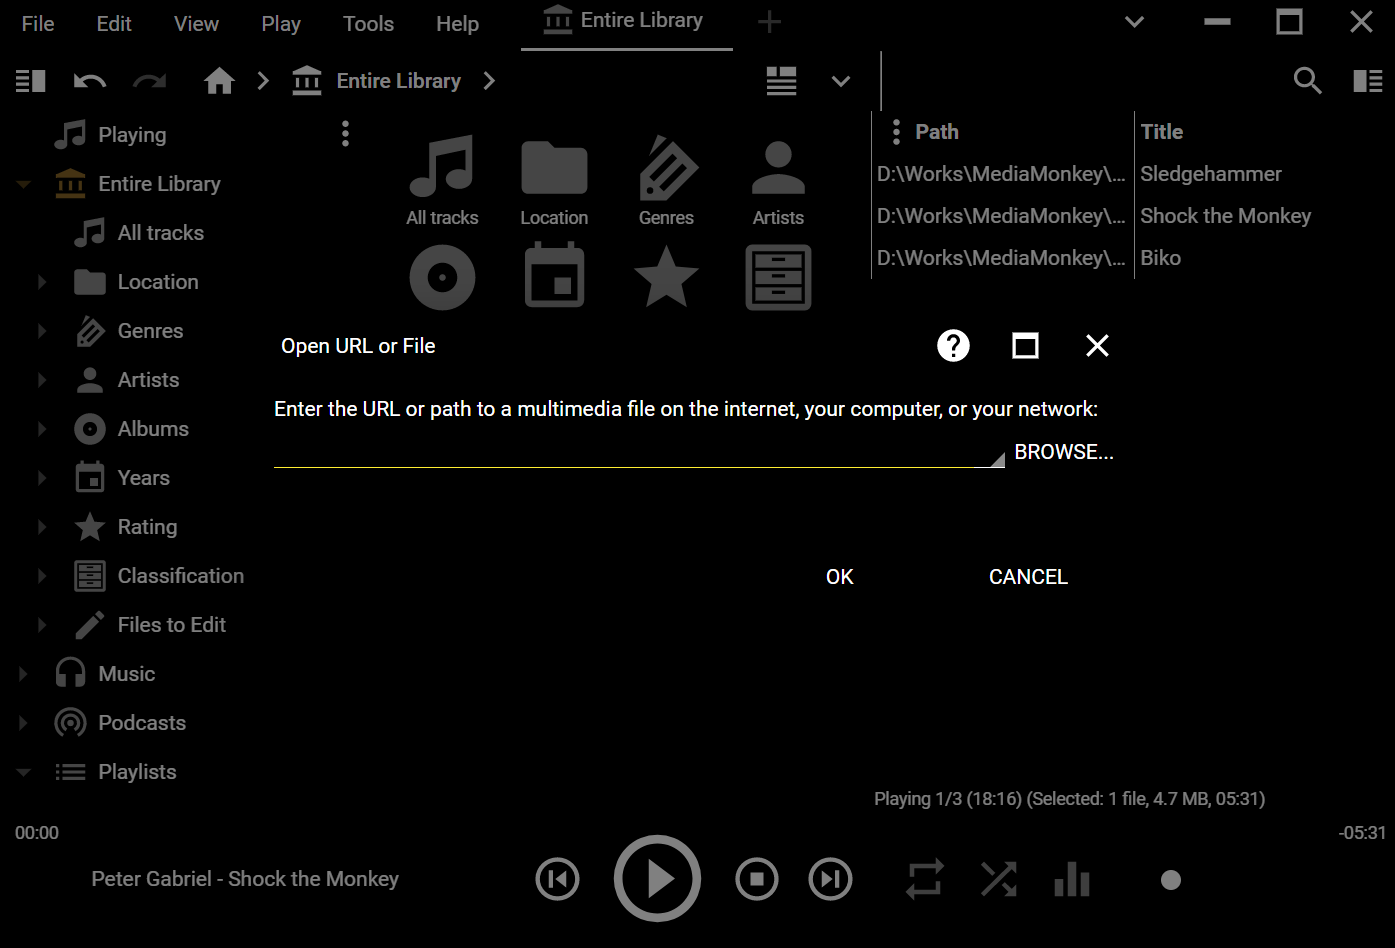
Task: Open the Tools menu
Action: [x=368, y=24]
